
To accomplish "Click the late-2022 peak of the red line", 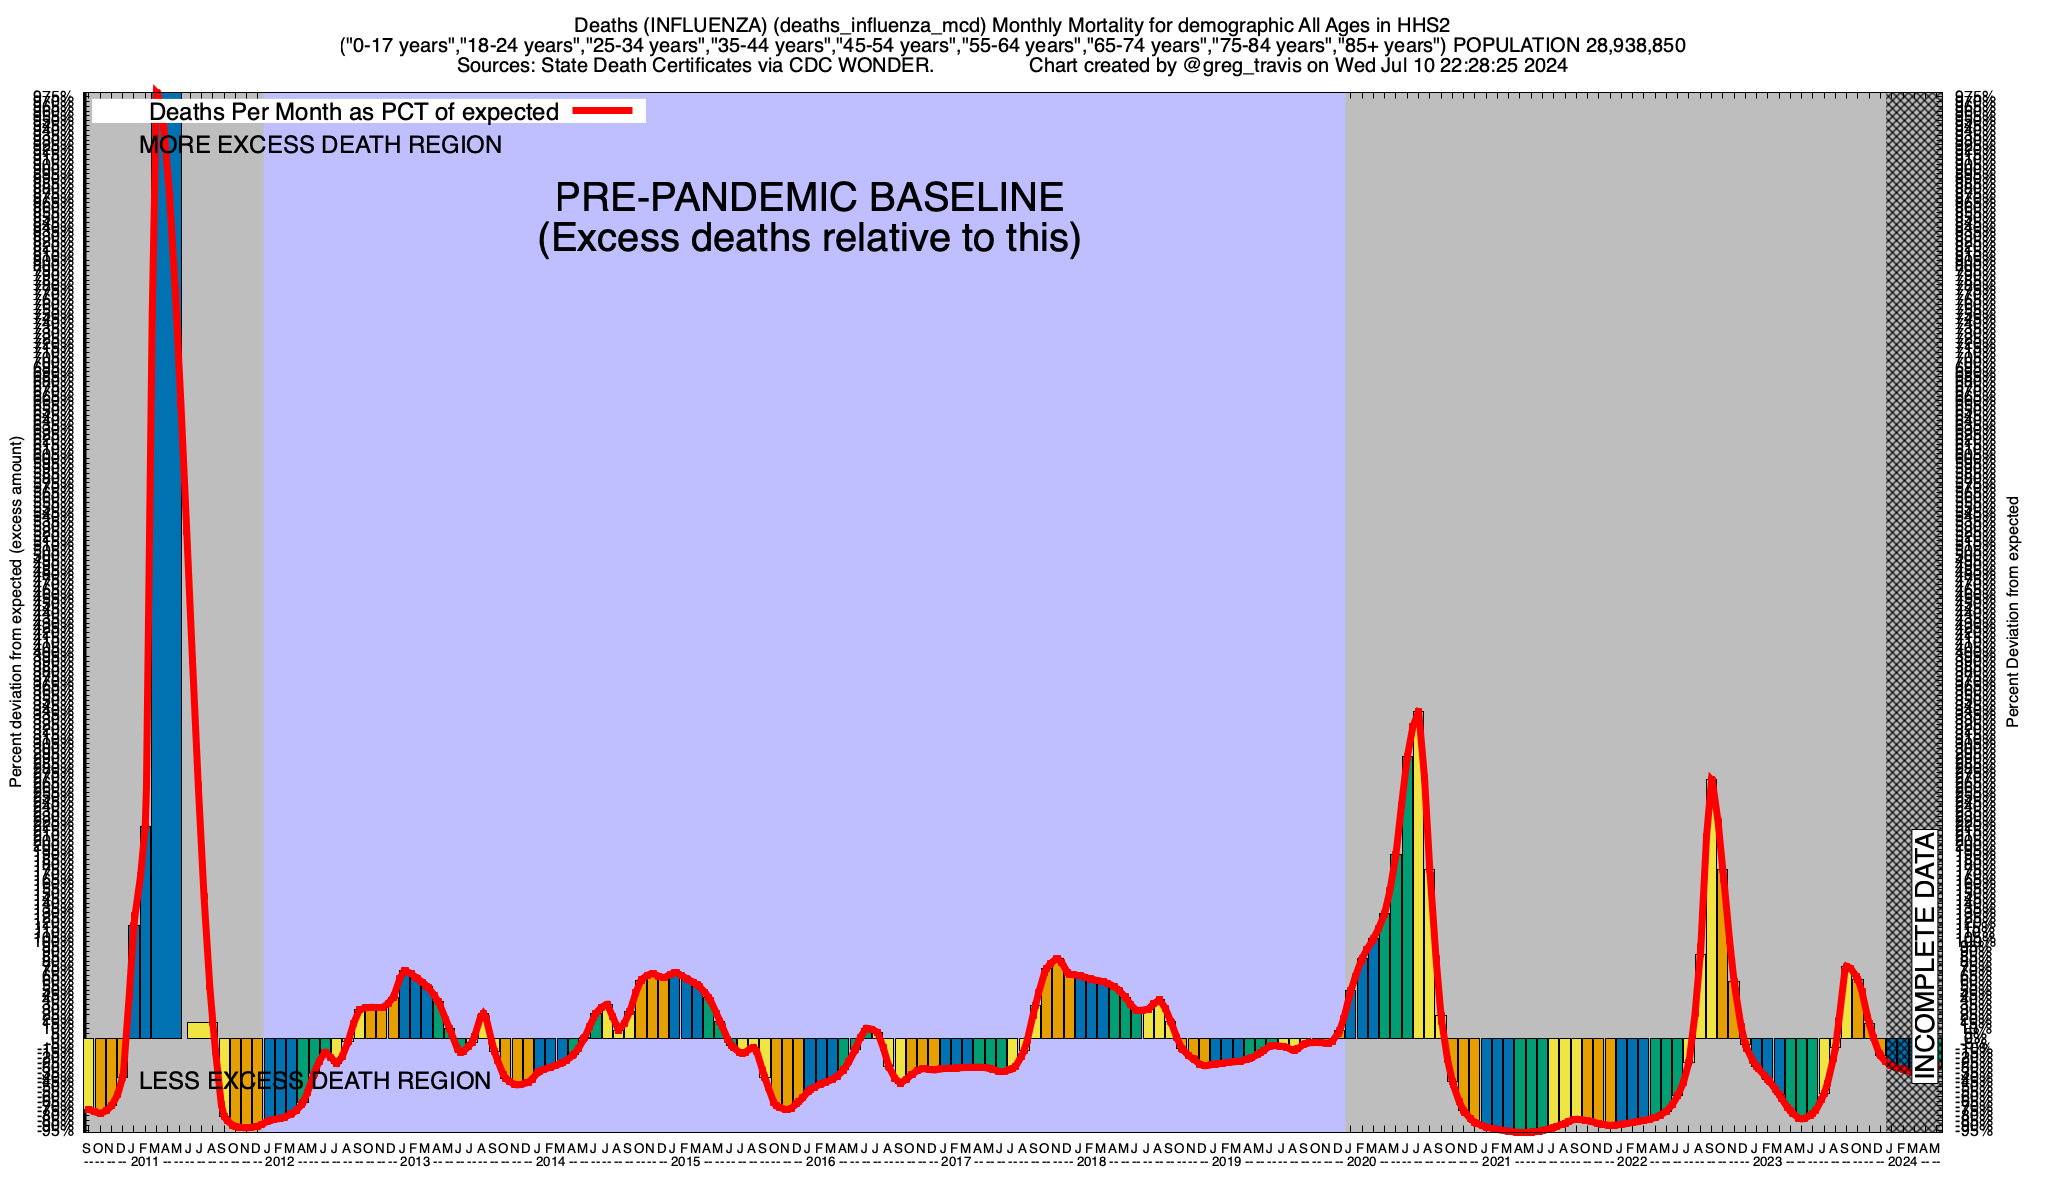I will [1711, 779].
